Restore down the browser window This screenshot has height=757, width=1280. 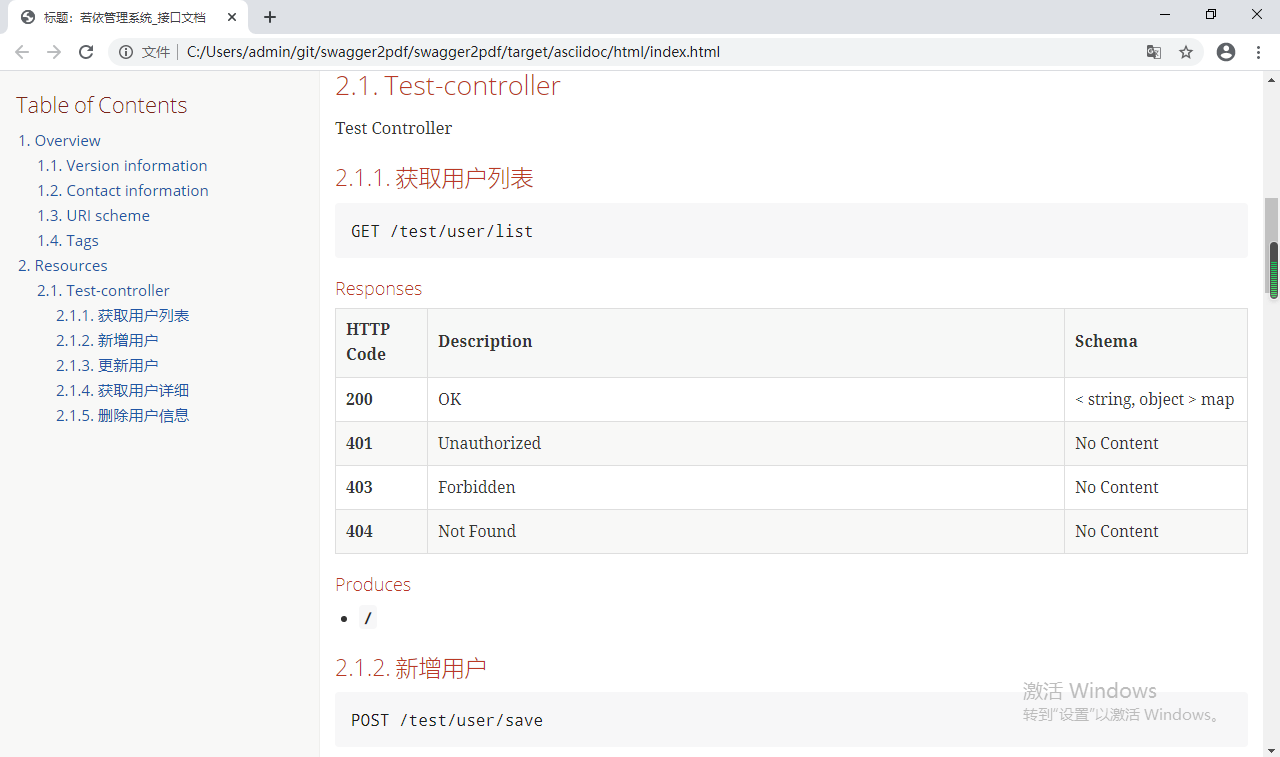click(x=1211, y=14)
